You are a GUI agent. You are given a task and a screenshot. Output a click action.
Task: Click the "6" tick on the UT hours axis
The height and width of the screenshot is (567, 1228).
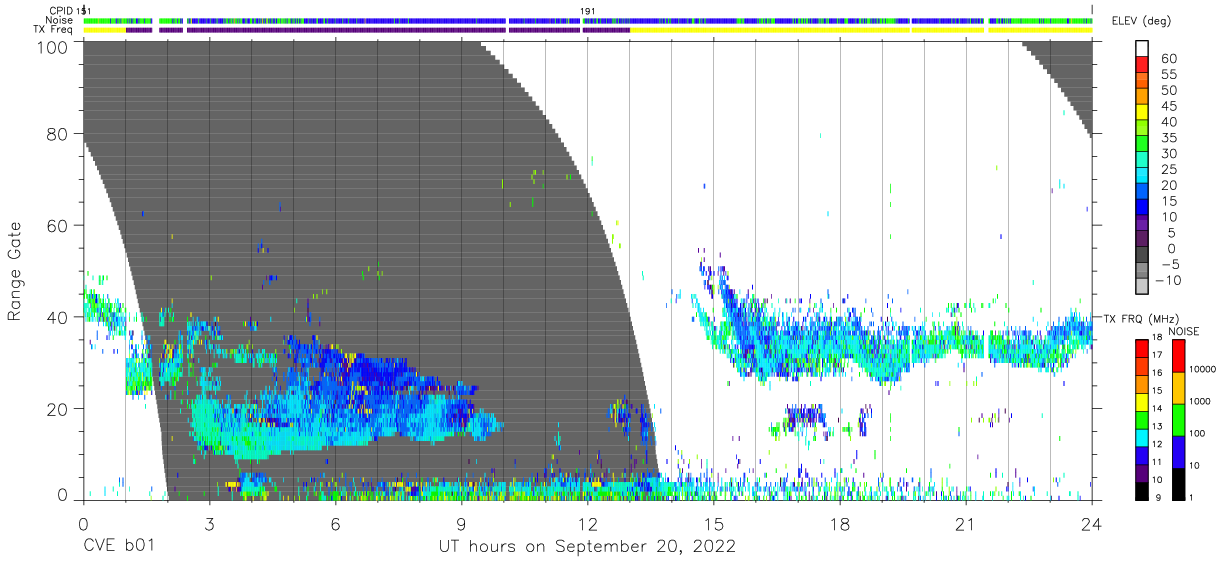point(335,524)
